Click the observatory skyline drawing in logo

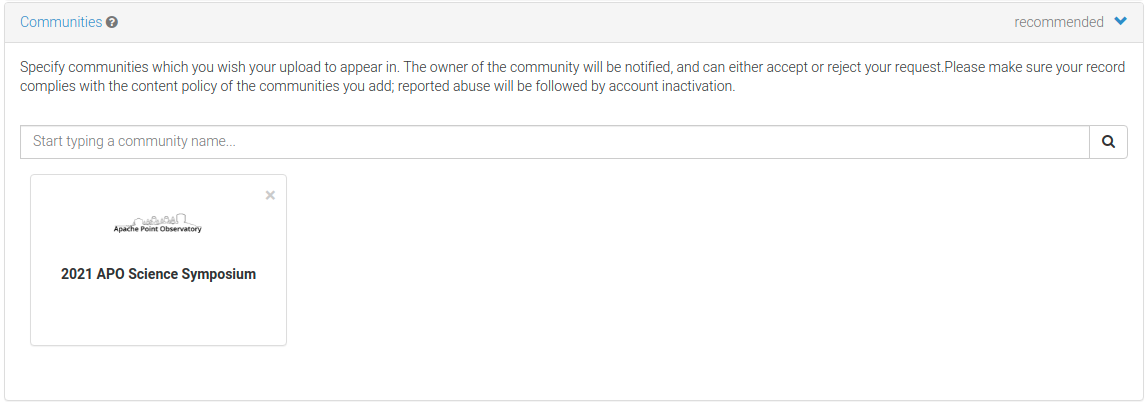coord(158,219)
